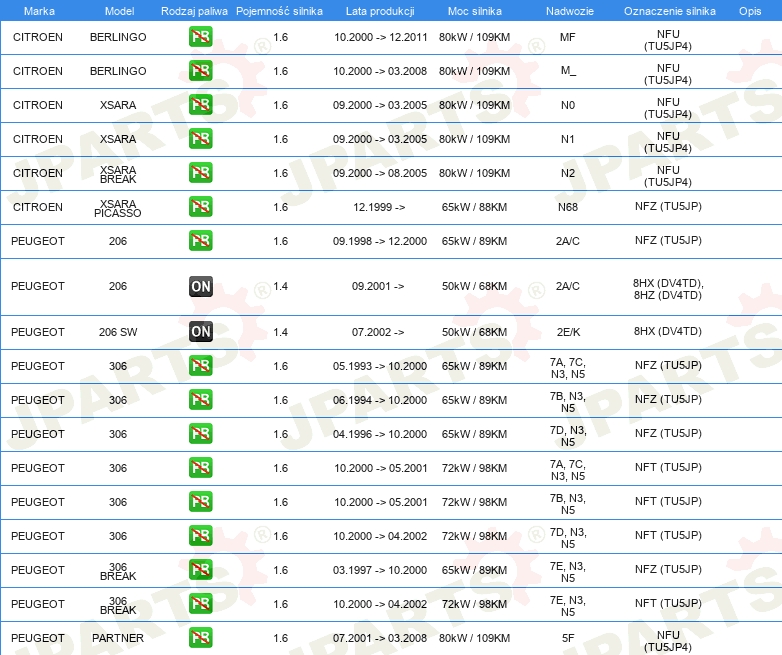
Task: Click petrol icon in 206 09.1998 row
Action: click(200, 240)
